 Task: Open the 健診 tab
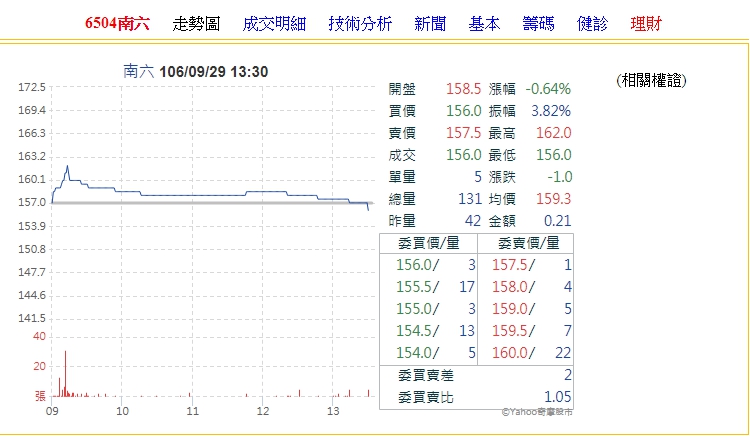click(592, 23)
